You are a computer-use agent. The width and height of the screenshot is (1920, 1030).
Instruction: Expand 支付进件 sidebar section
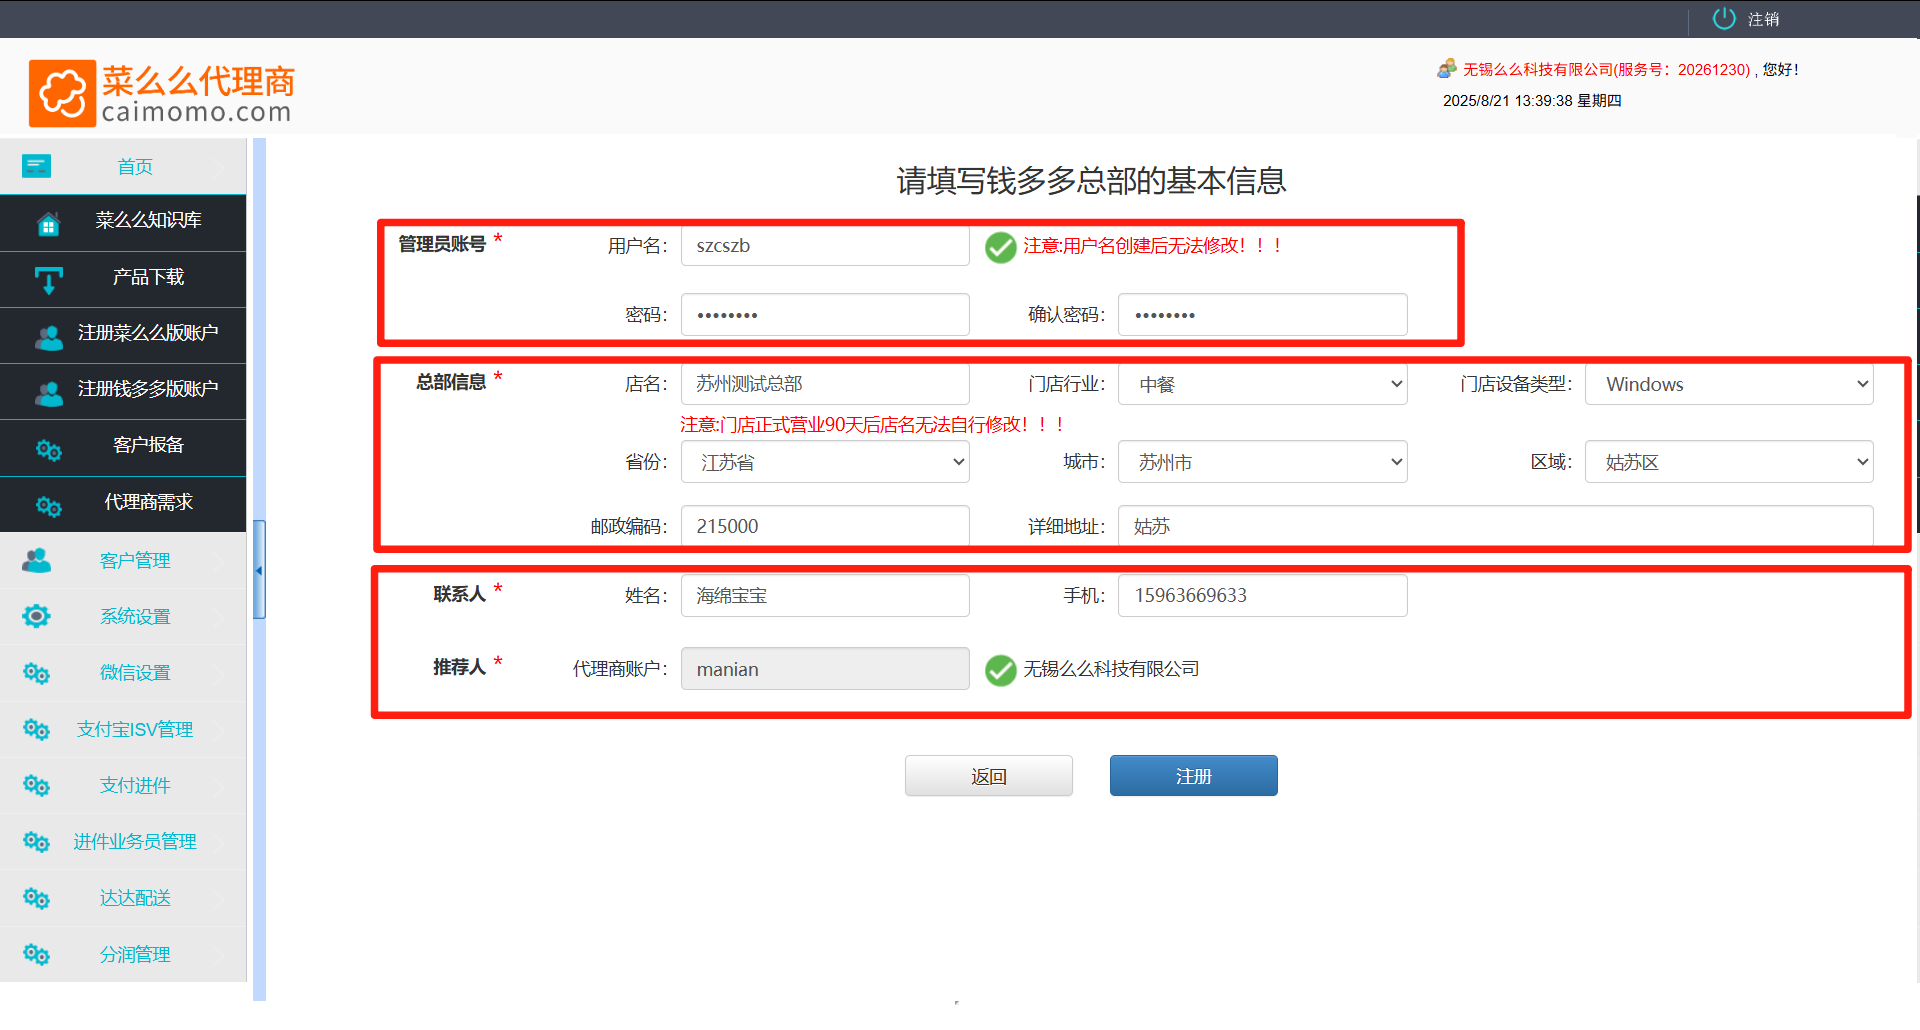123,785
